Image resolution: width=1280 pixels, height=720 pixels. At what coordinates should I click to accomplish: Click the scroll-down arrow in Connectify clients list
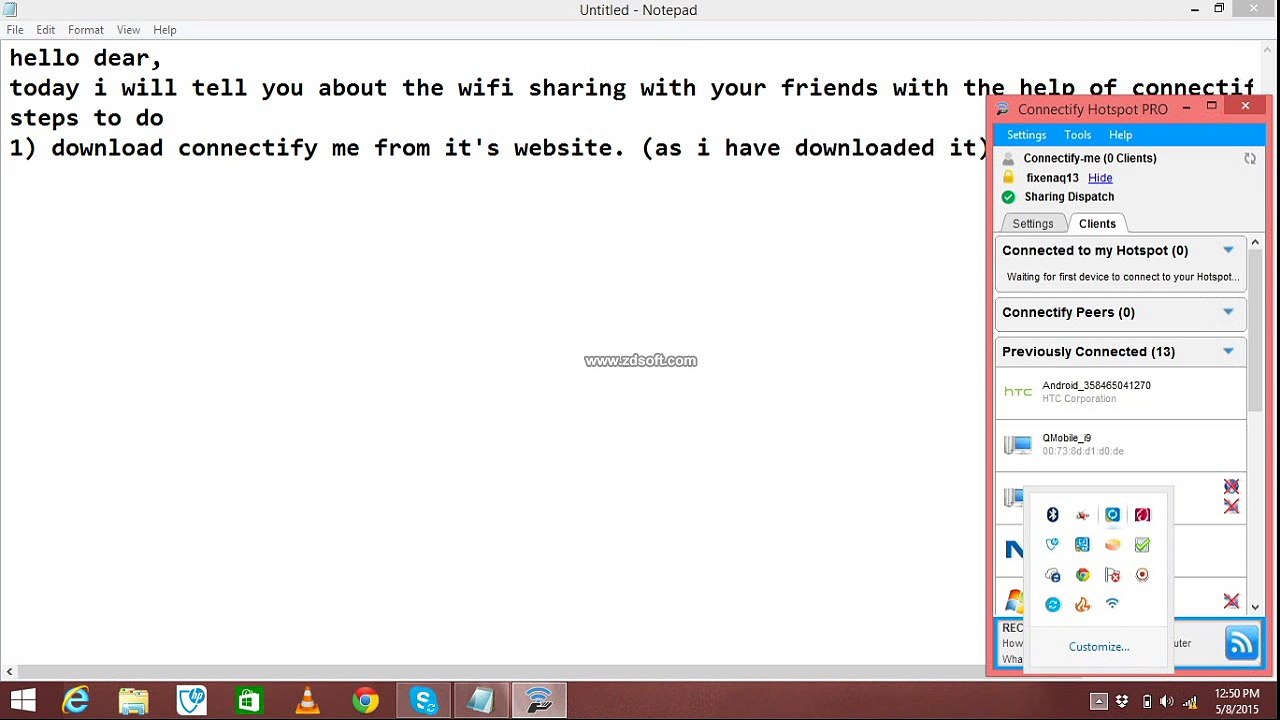click(x=1255, y=606)
